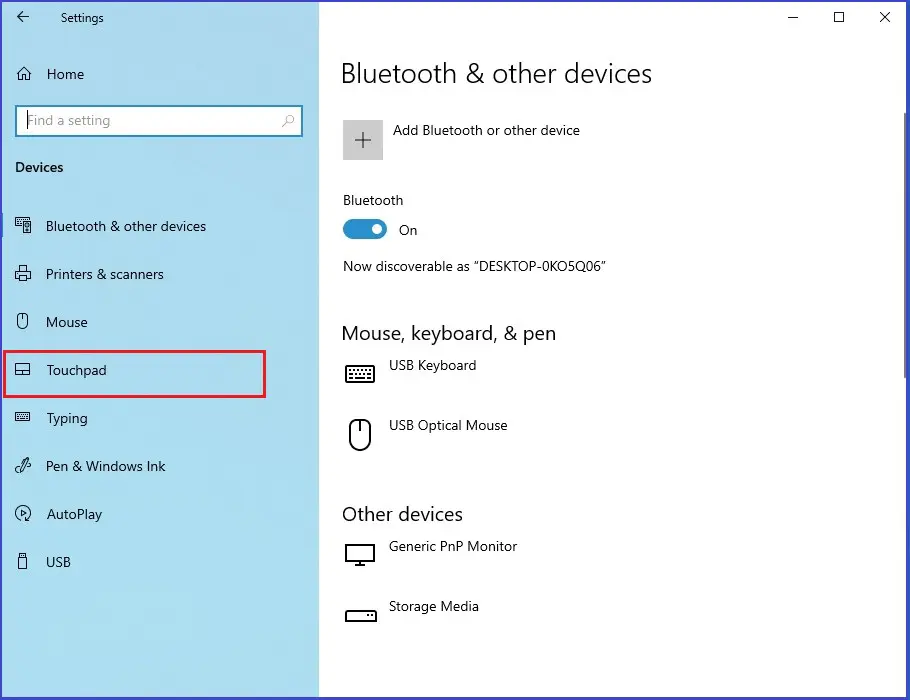Open Mouse settings in sidebar
The width and height of the screenshot is (910, 700).
pyautogui.click(x=67, y=322)
